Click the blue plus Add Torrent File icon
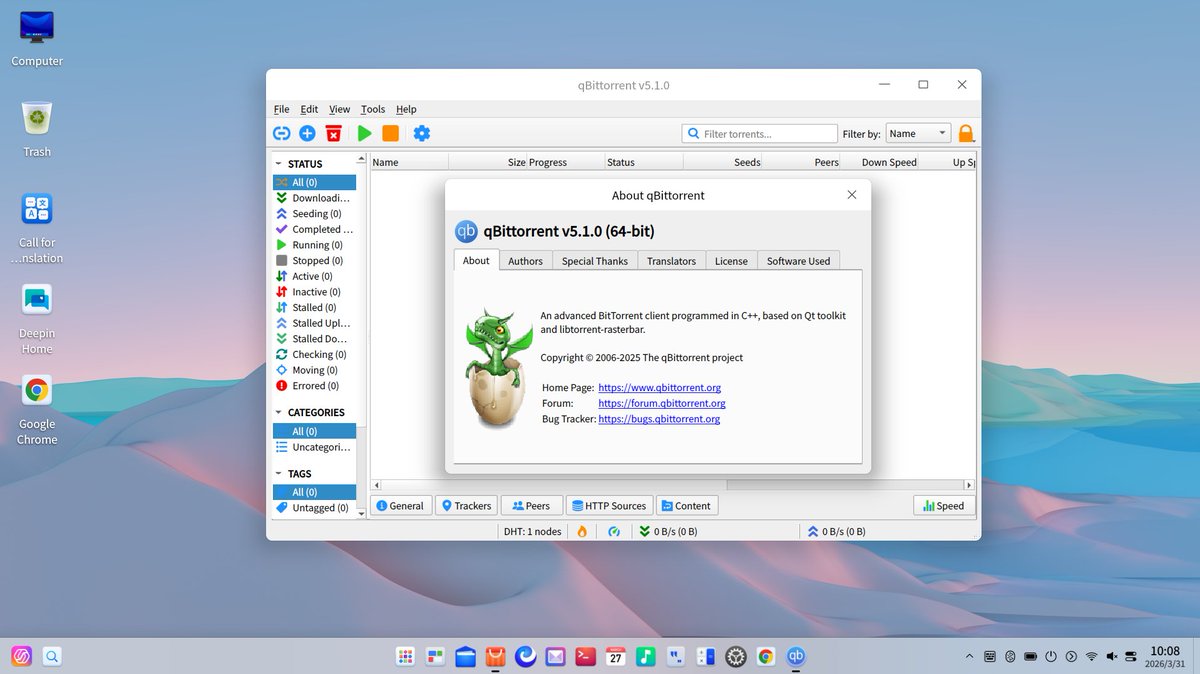1200x674 pixels. pos(307,133)
